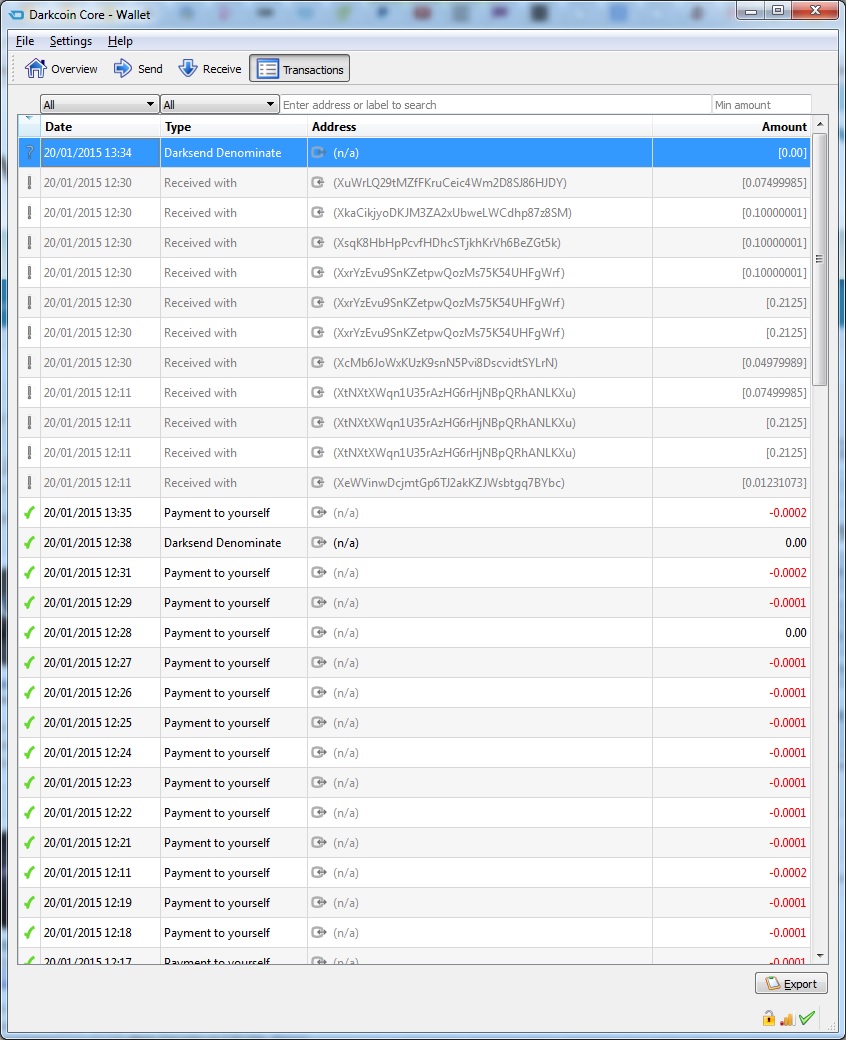
Task: Click sent icon in 12:28 payment row
Action: coord(319,633)
